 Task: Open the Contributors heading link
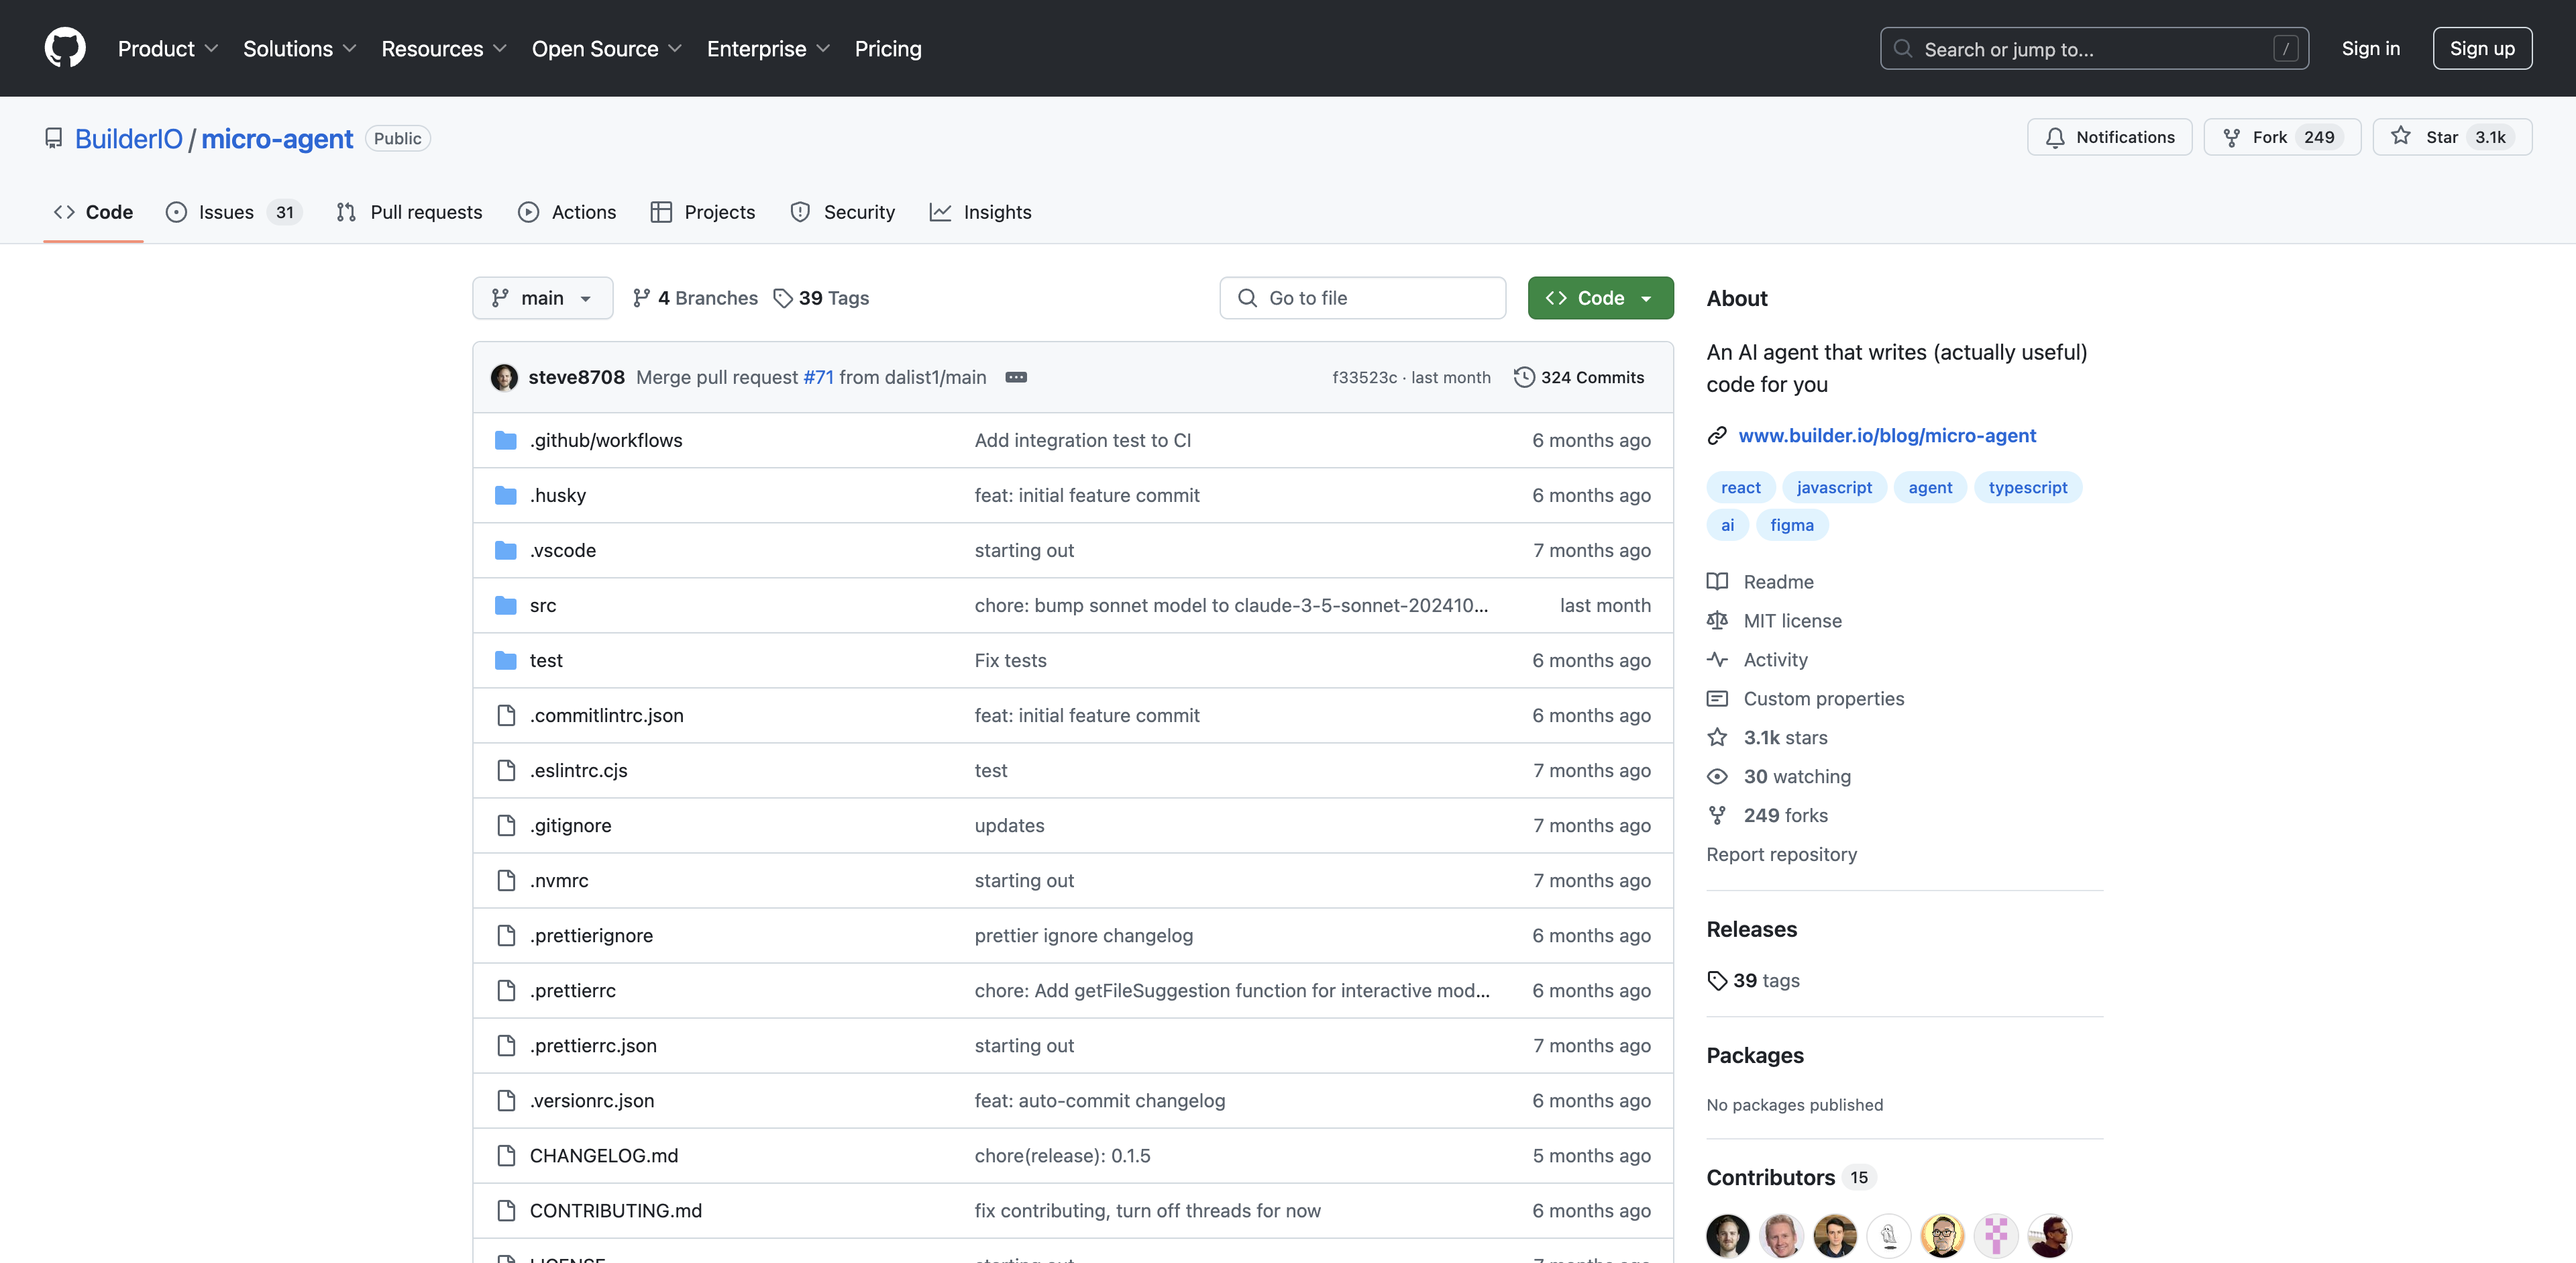[x=1790, y=1177]
